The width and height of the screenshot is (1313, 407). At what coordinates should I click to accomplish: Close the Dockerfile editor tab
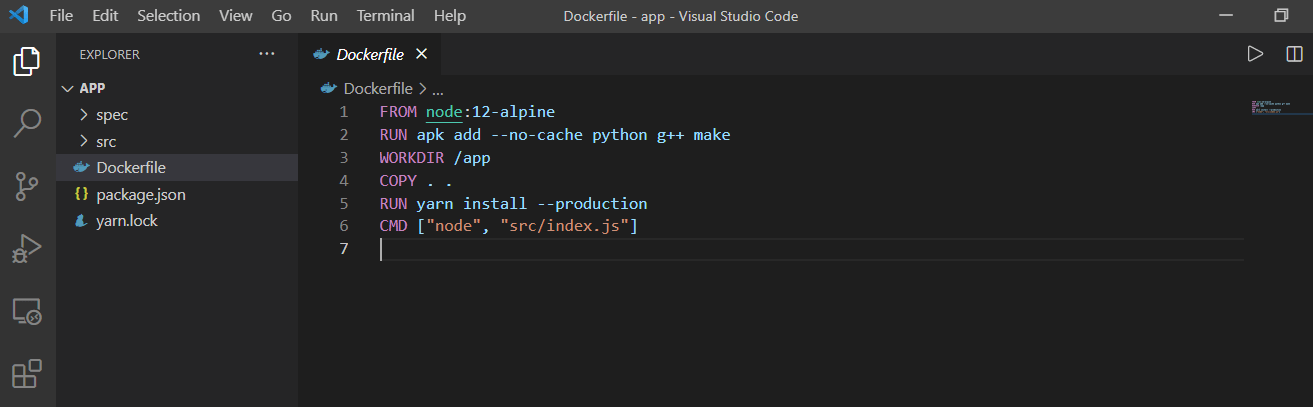[421, 54]
